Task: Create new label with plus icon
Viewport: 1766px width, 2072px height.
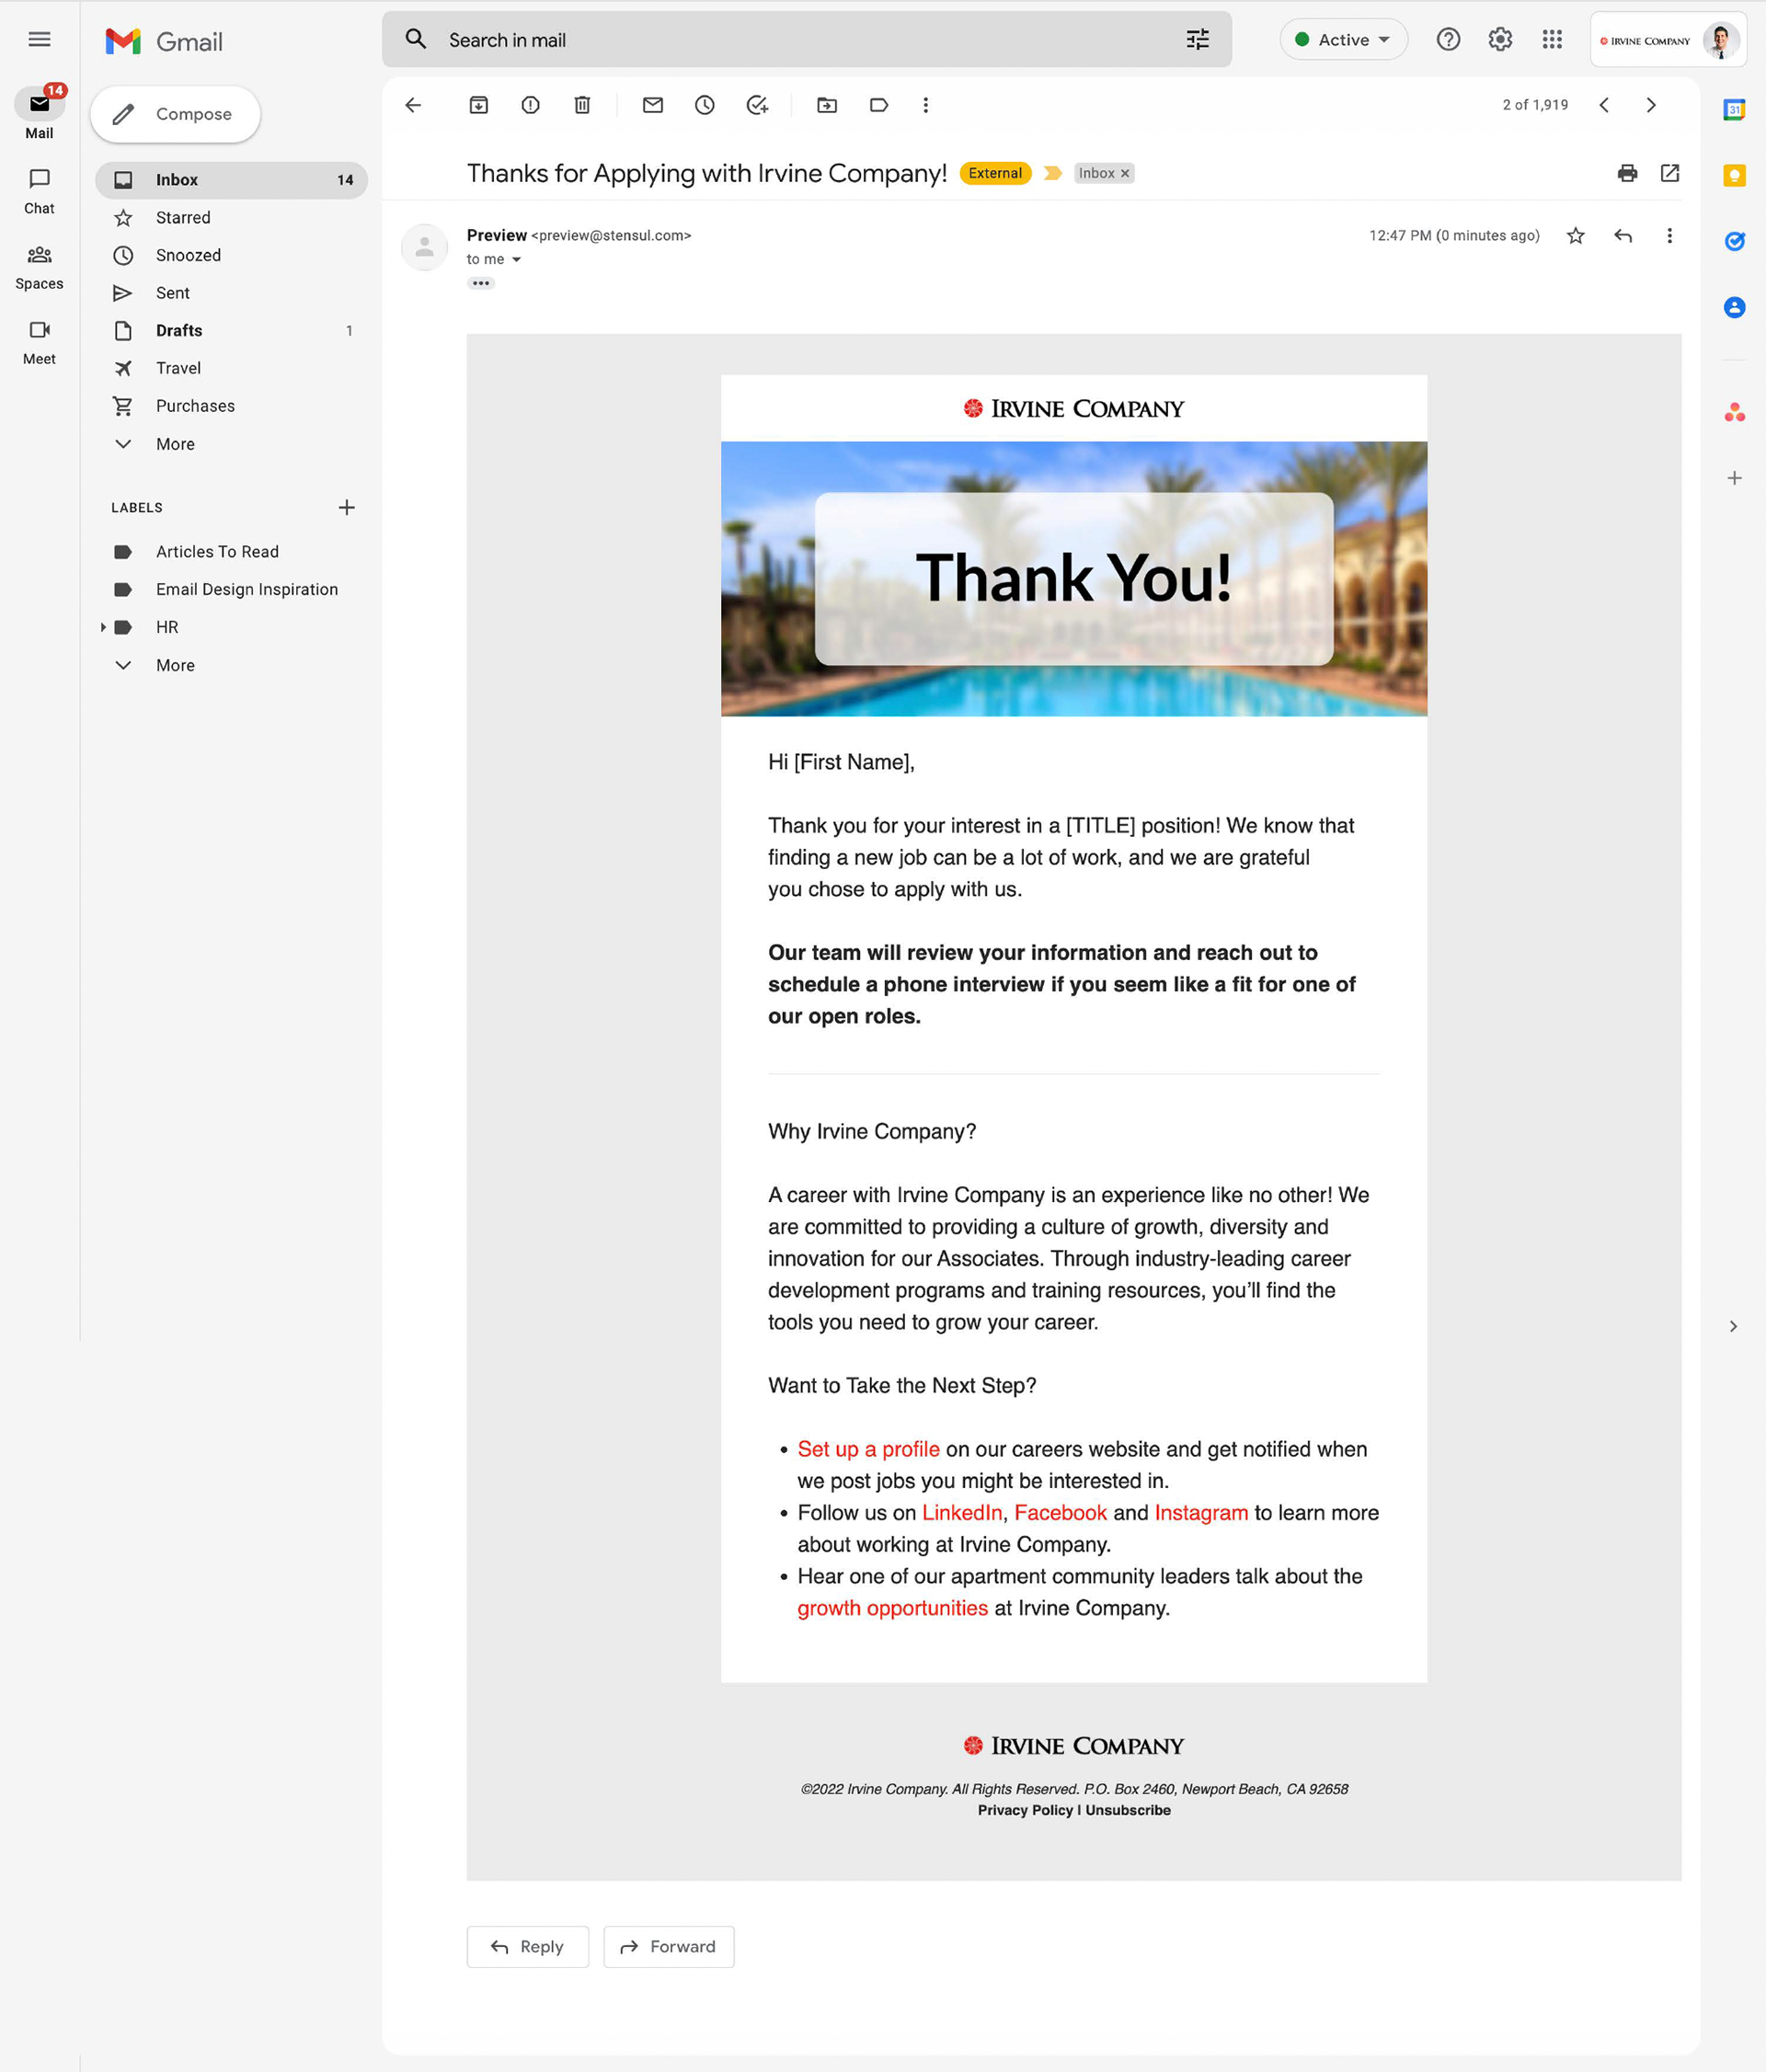Action: 347,508
